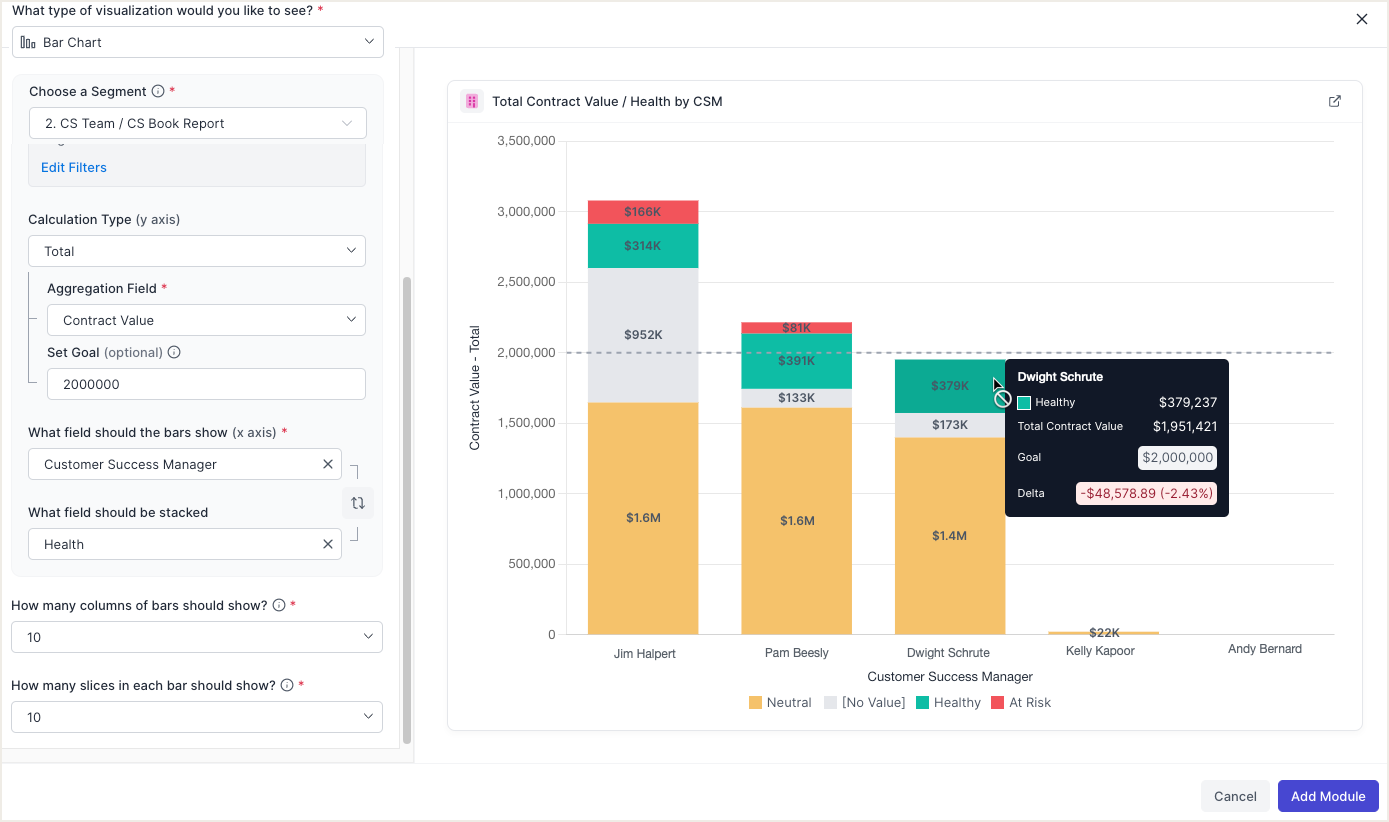Click info icon next to Set Goal
The height and width of the screenshot is (822, 1389).
(x=174, y=352)
